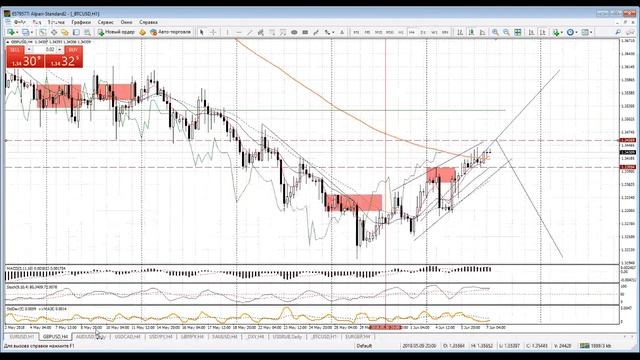
Task: Switch to the _DXY,H4 chart tab
Action: point(255,337)
